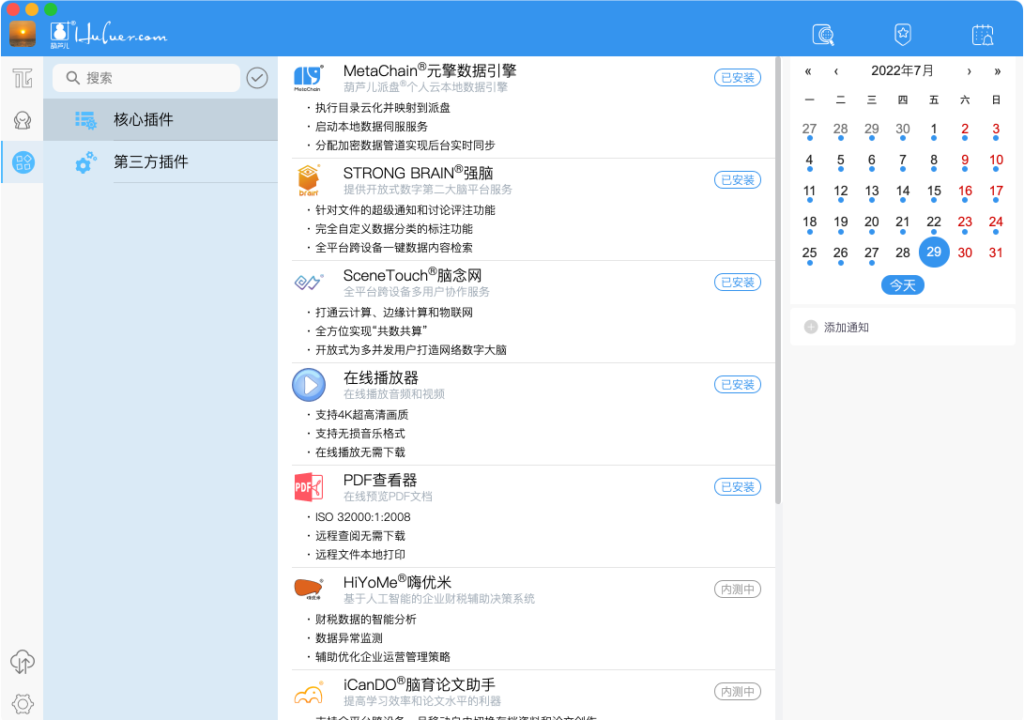This screenshot has width=1024, height=720.
Task: Select the 核心插件 category
Action: pos(161,120)
